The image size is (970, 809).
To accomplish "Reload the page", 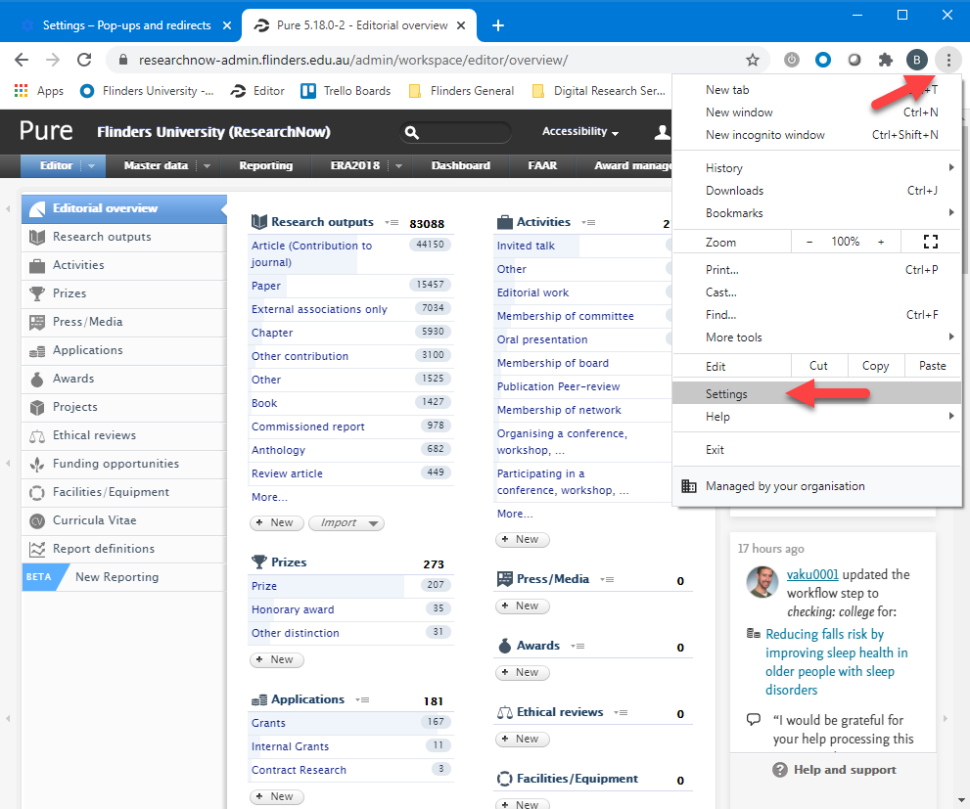I will [84, 60].
